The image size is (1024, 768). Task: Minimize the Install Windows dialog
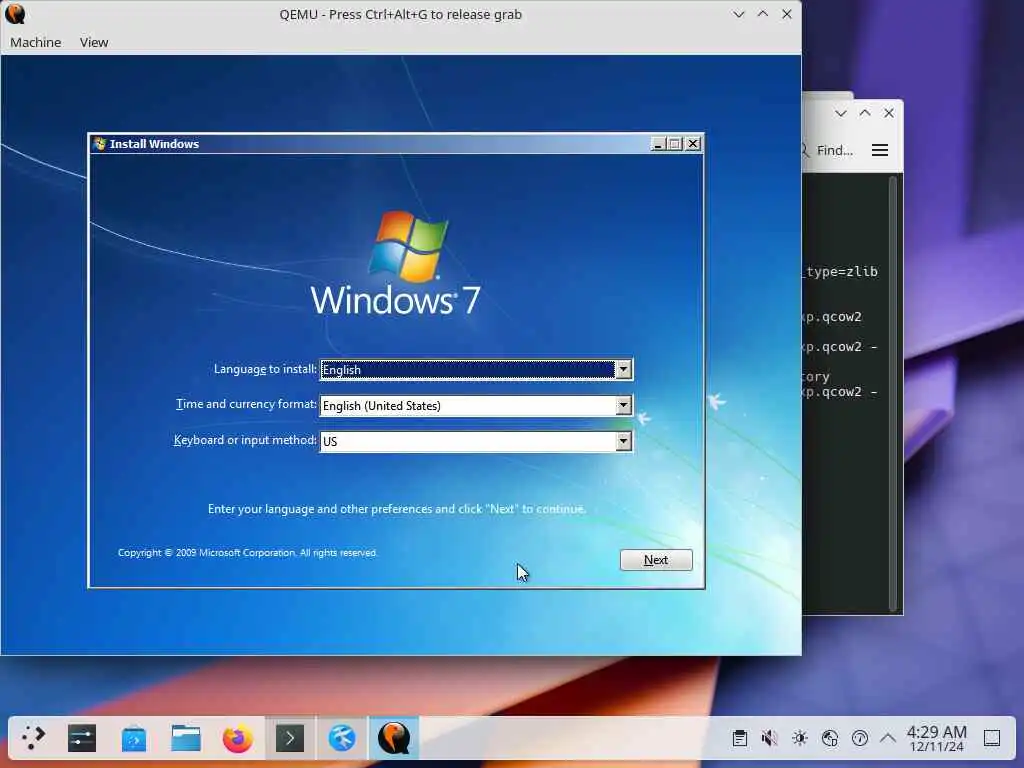658,144
